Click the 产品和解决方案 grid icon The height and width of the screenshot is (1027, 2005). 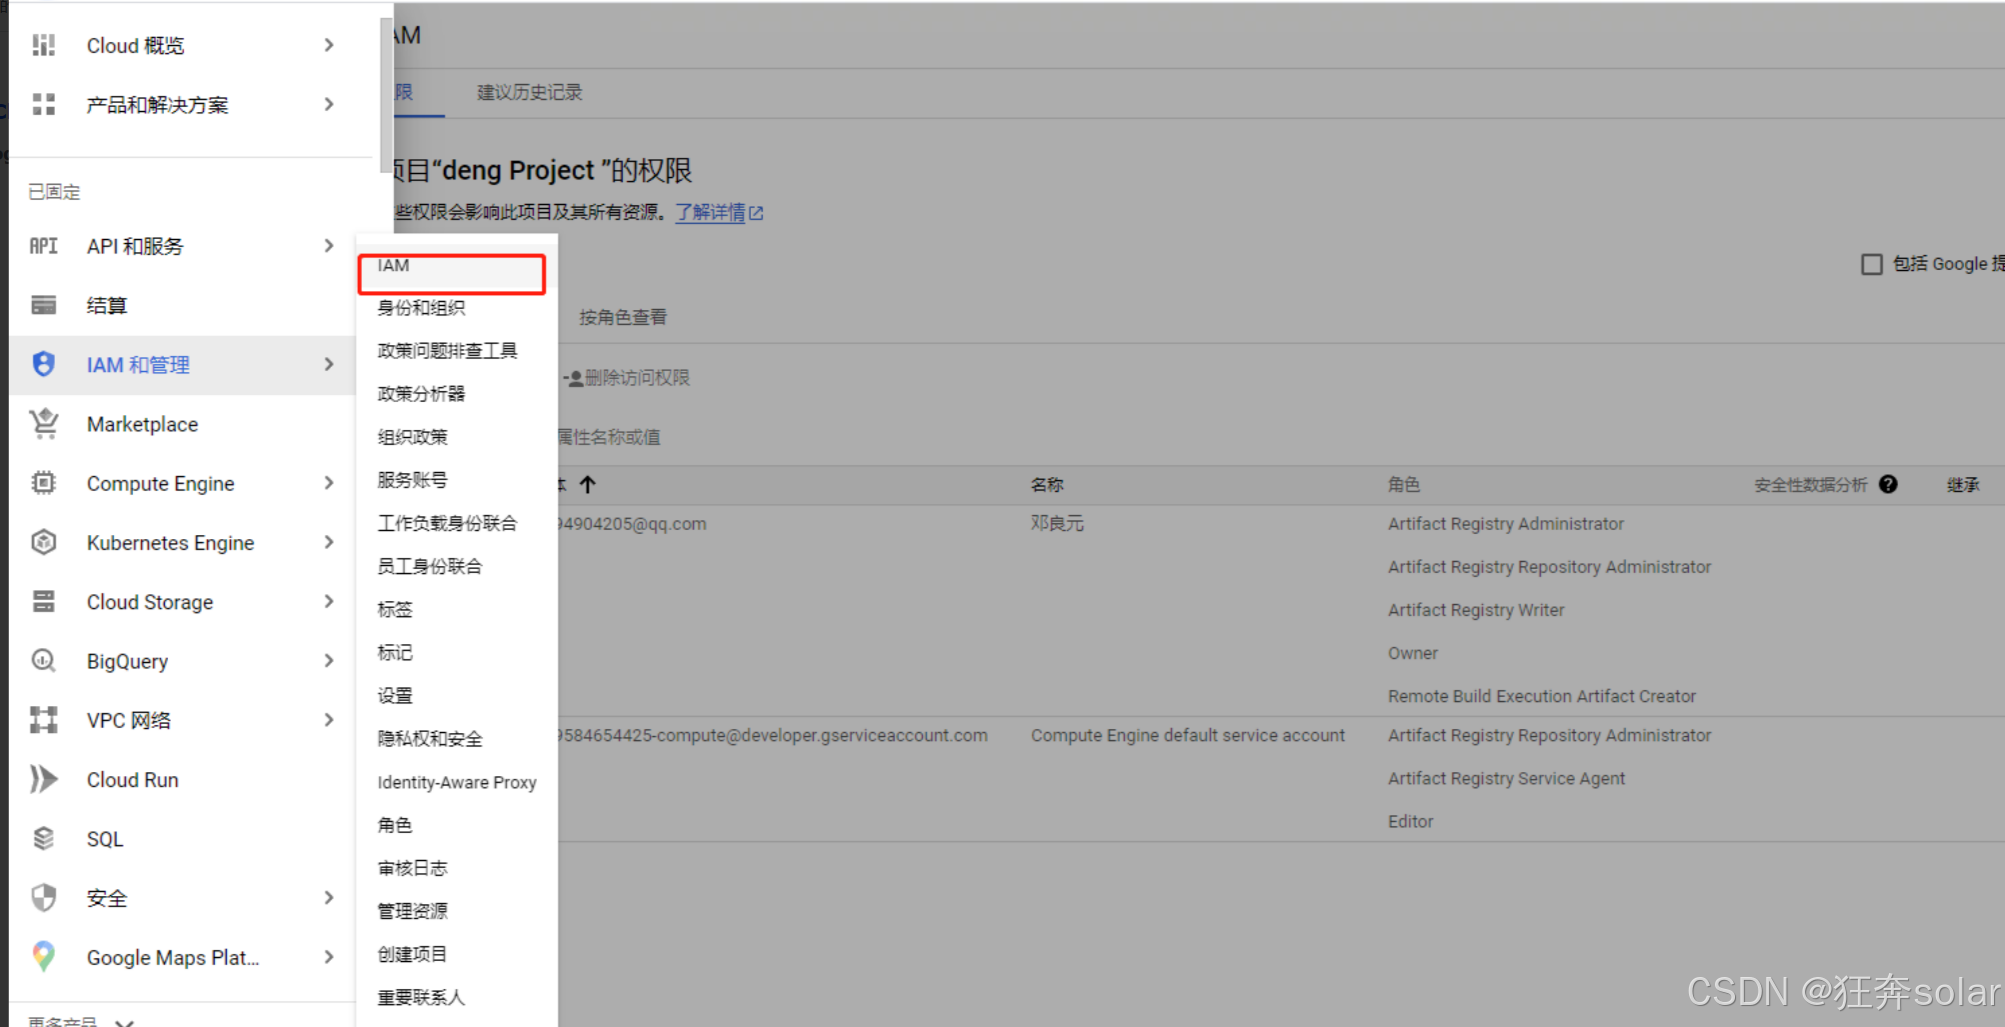point(43,104)
